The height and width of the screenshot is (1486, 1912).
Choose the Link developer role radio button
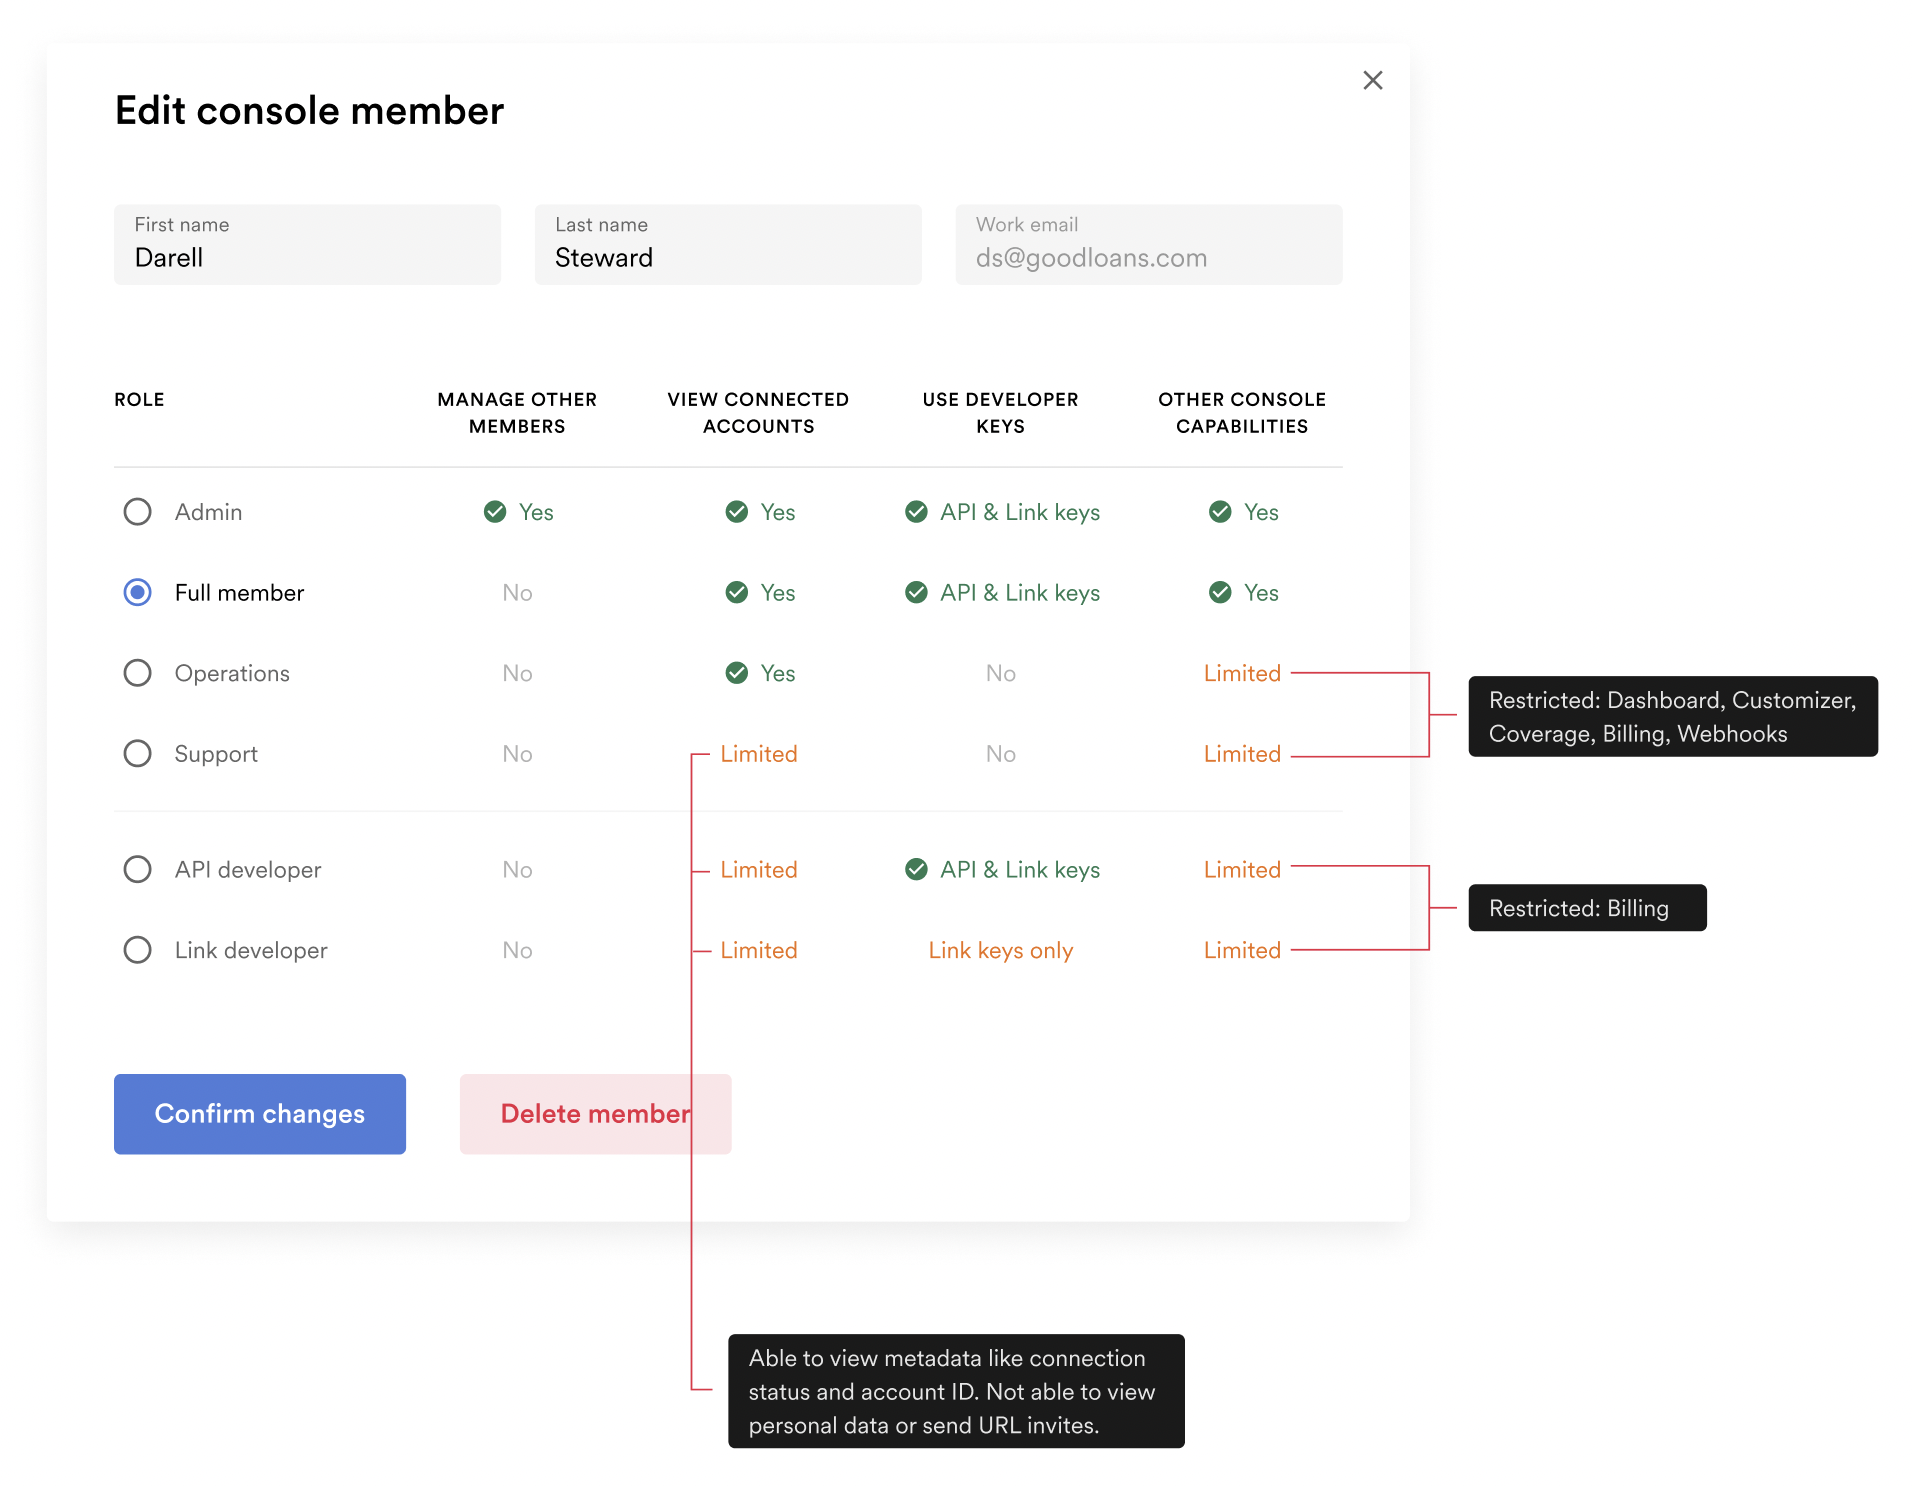(x=137, y=950)
